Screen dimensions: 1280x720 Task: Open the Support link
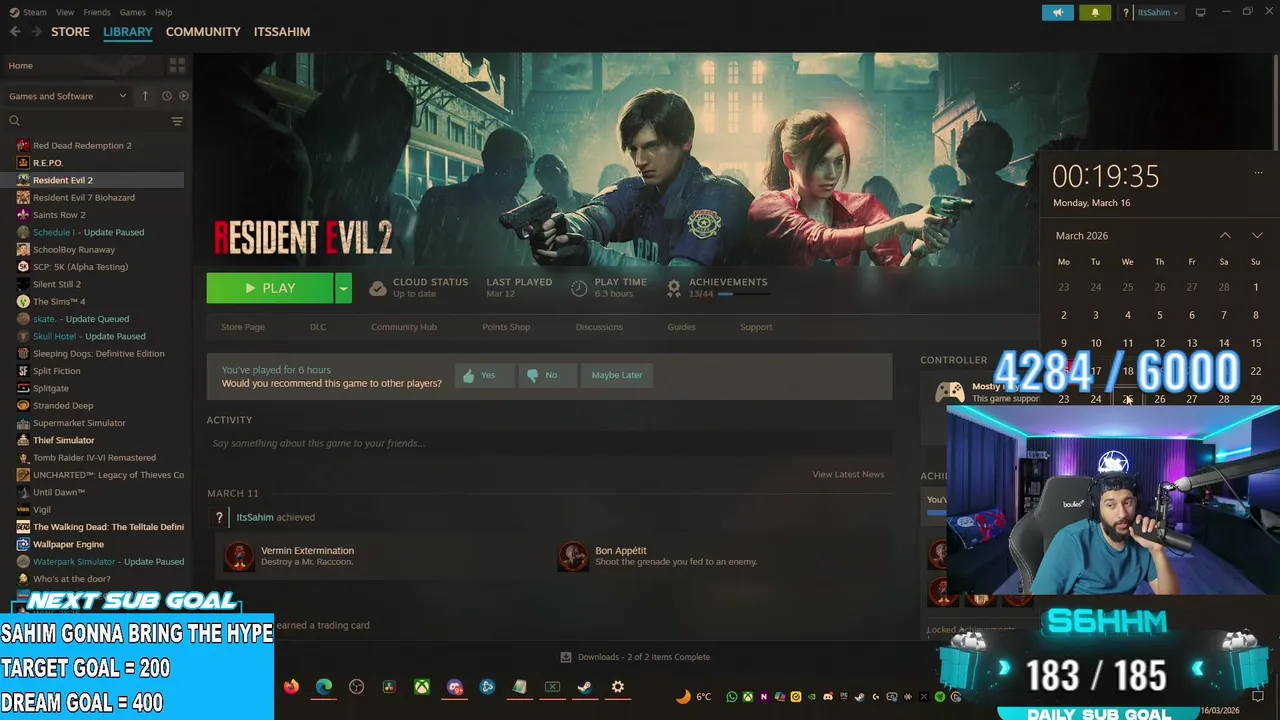click(756, 327)
